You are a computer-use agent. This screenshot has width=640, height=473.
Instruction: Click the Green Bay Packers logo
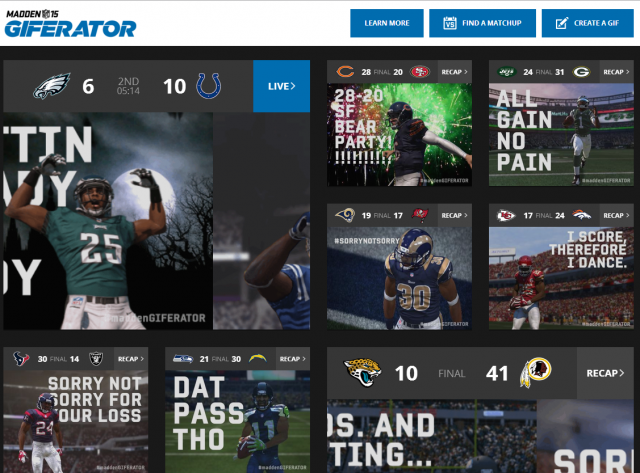click(609, 72)
